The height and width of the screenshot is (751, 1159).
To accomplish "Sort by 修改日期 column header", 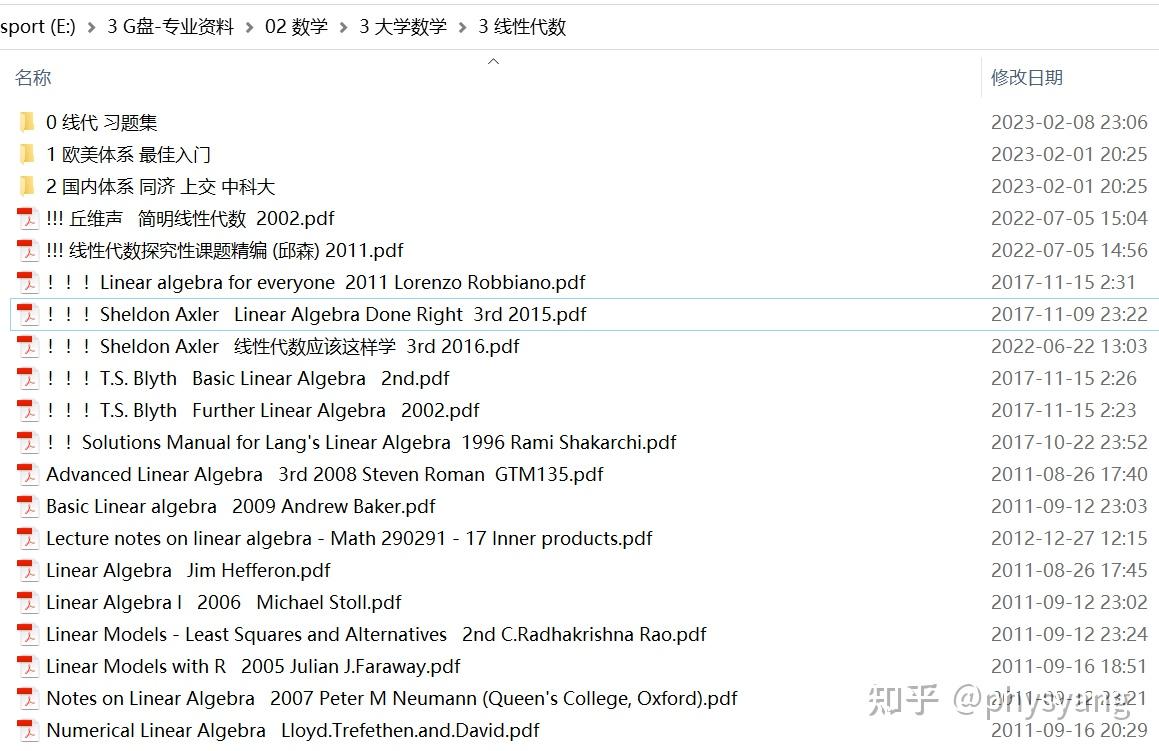I will [x=1027, y=78].
